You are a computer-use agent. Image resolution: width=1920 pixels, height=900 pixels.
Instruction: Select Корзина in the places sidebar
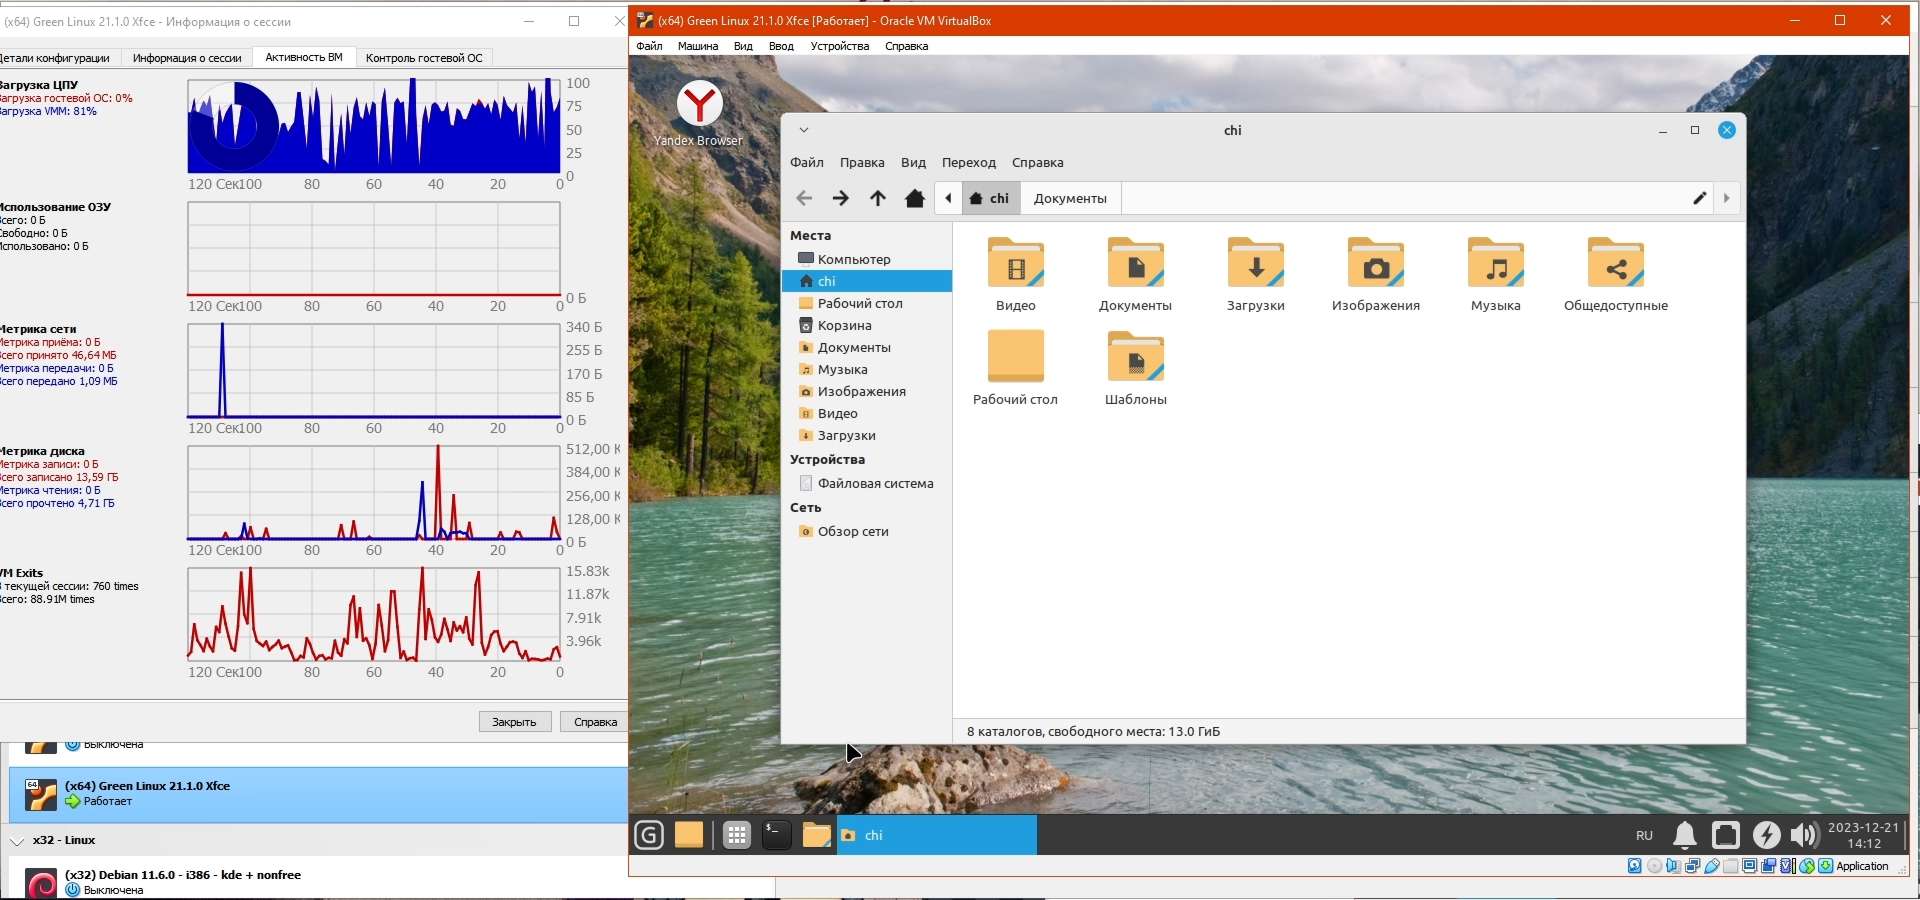pos(844,326)
